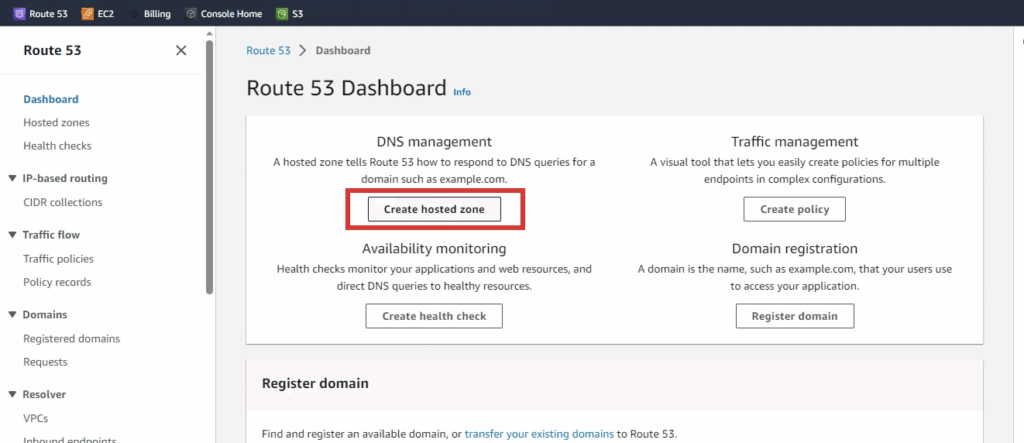1024x443 pixels.
Task: Open the Console Home shortcut icon
Action: [191, 13]
